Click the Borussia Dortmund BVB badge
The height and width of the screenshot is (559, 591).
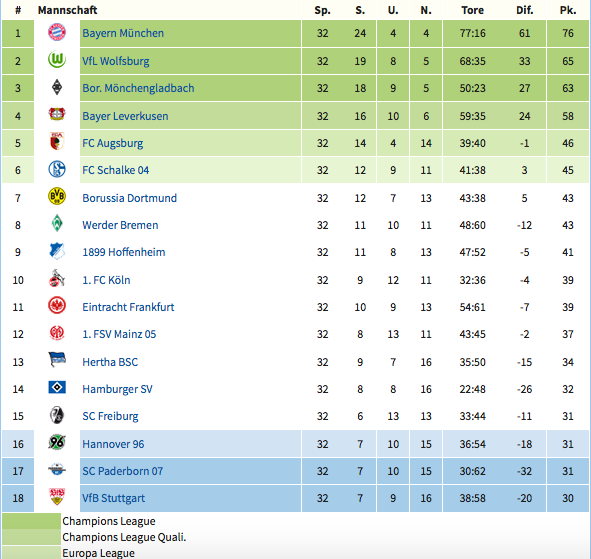[x=57, y=197]
